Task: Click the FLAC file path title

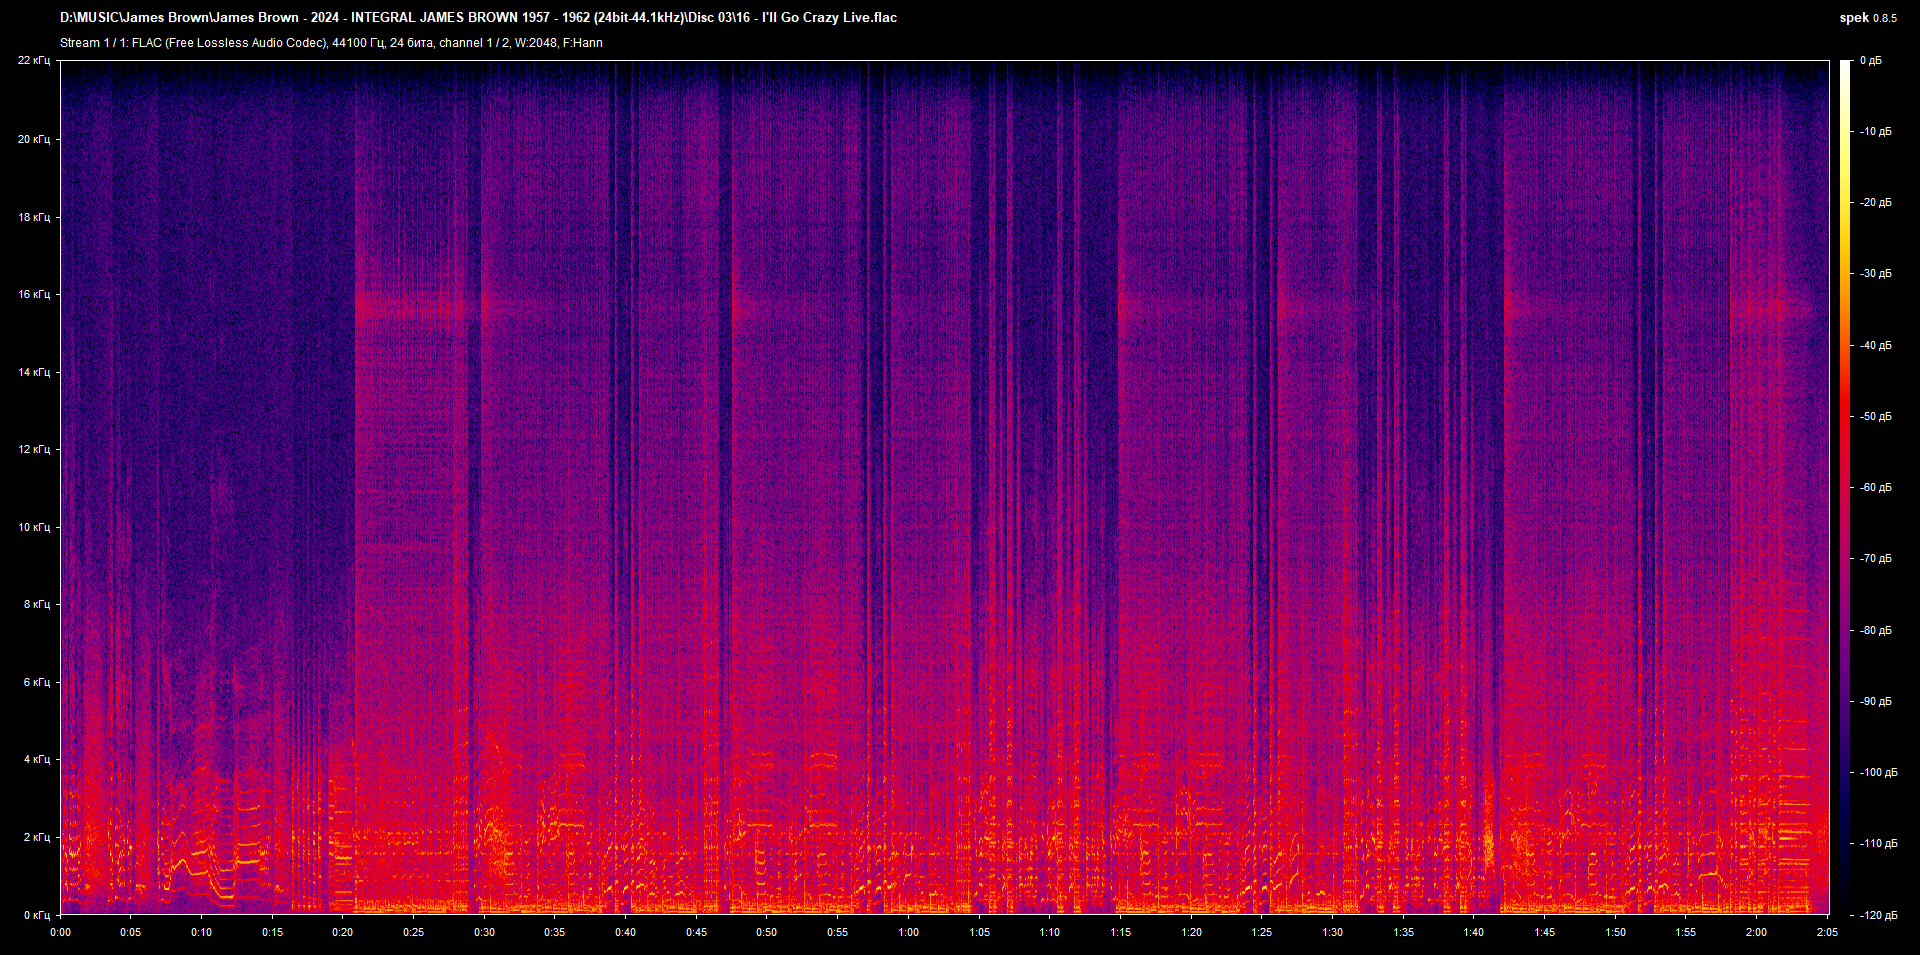Action: (x=478, y=18)
